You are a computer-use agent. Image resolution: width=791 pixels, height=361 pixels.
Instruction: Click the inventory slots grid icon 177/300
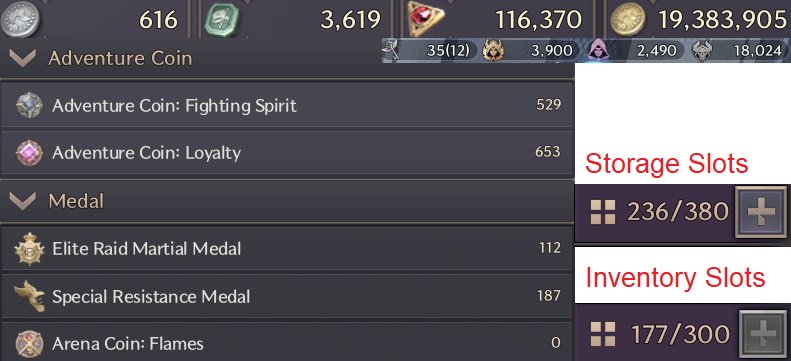pos(603,334)
